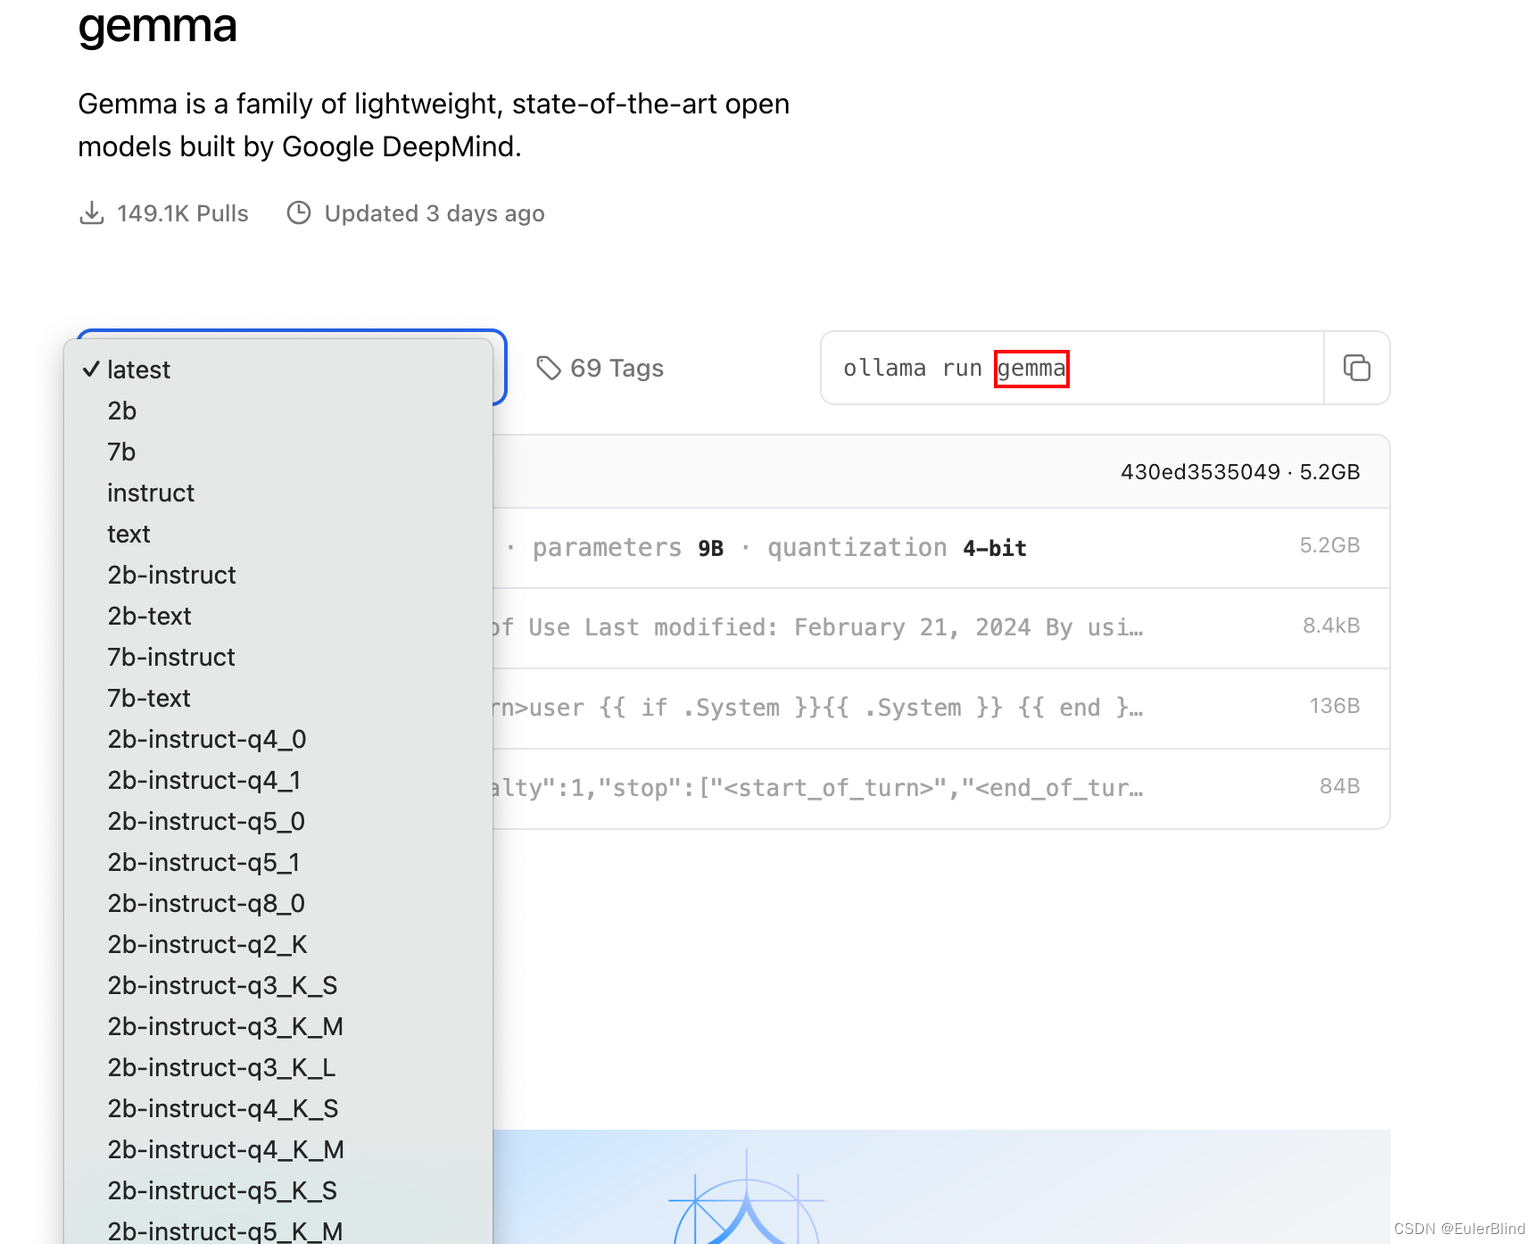The height and width of the screenshot is (1244, 1540).
Task: Click the model hash '430ed3535049 · 5.2GB'
Action: pyautogui.click(x=1240, y=472)
